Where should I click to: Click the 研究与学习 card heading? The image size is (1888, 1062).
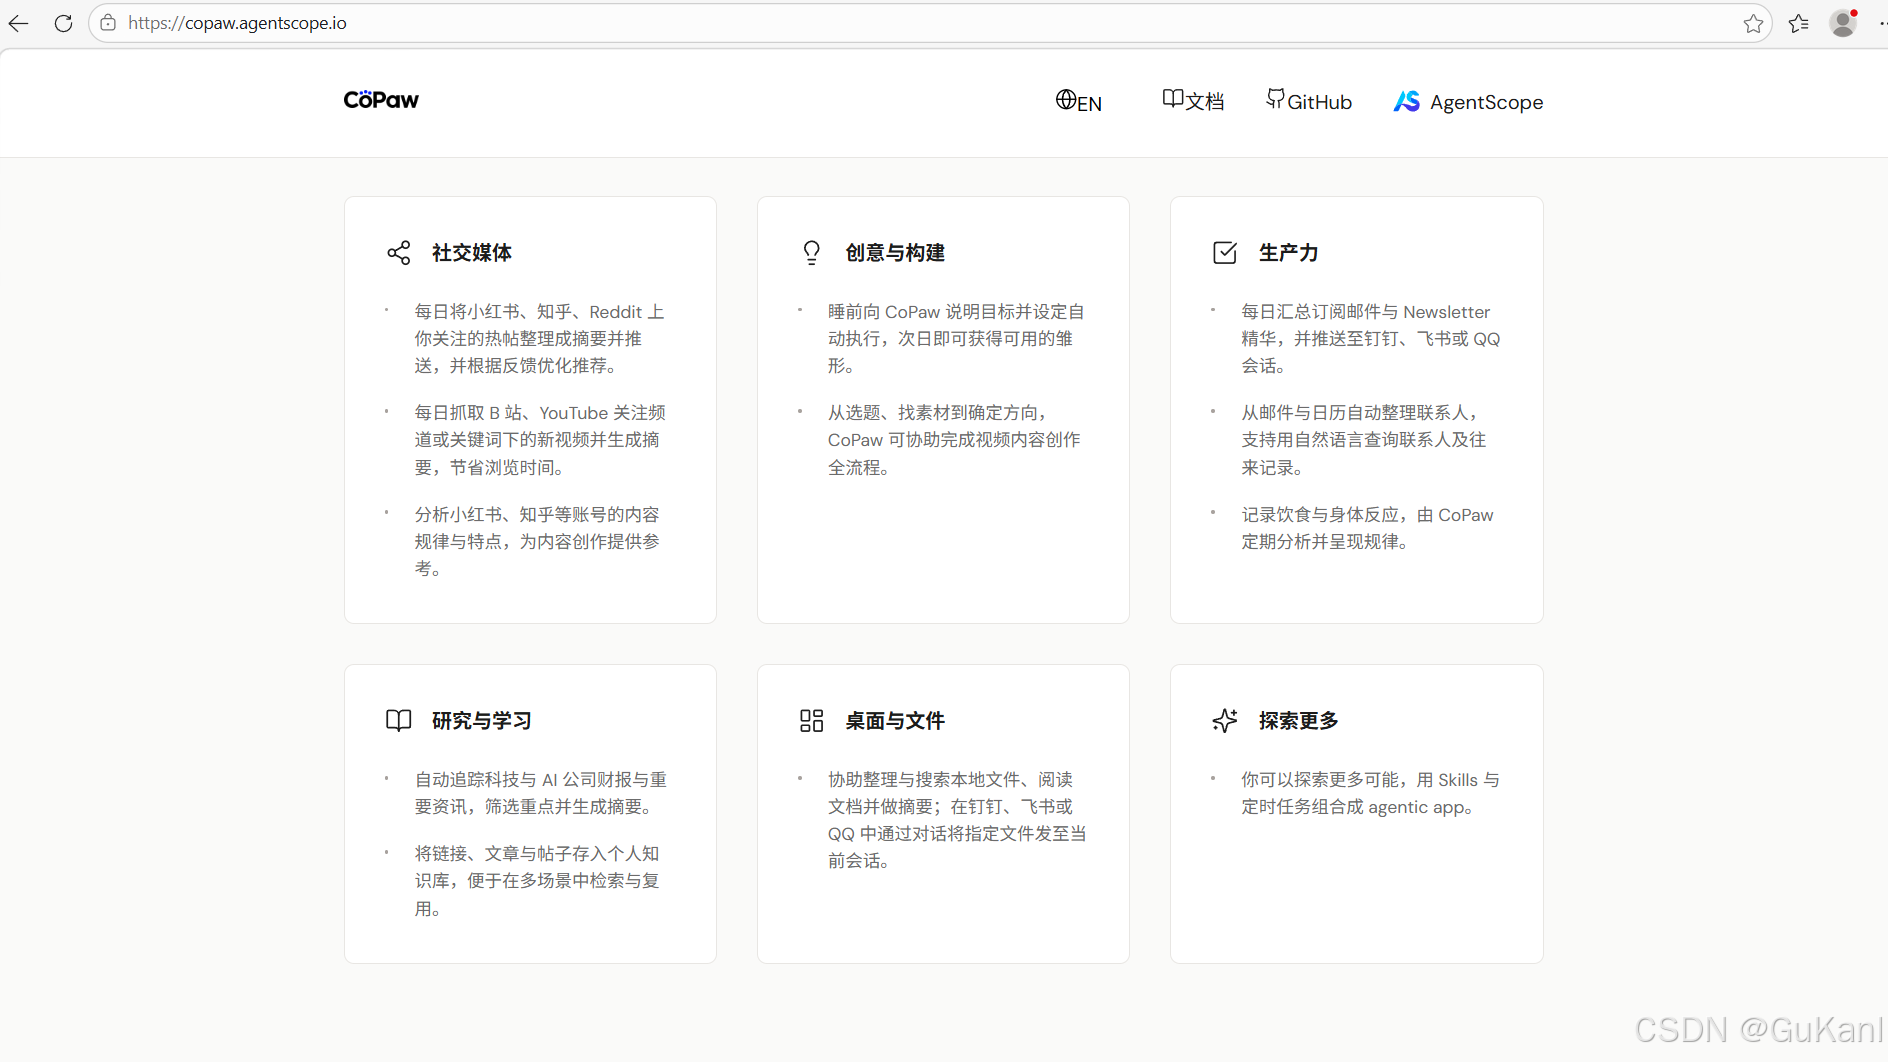(x=482, y=721)
